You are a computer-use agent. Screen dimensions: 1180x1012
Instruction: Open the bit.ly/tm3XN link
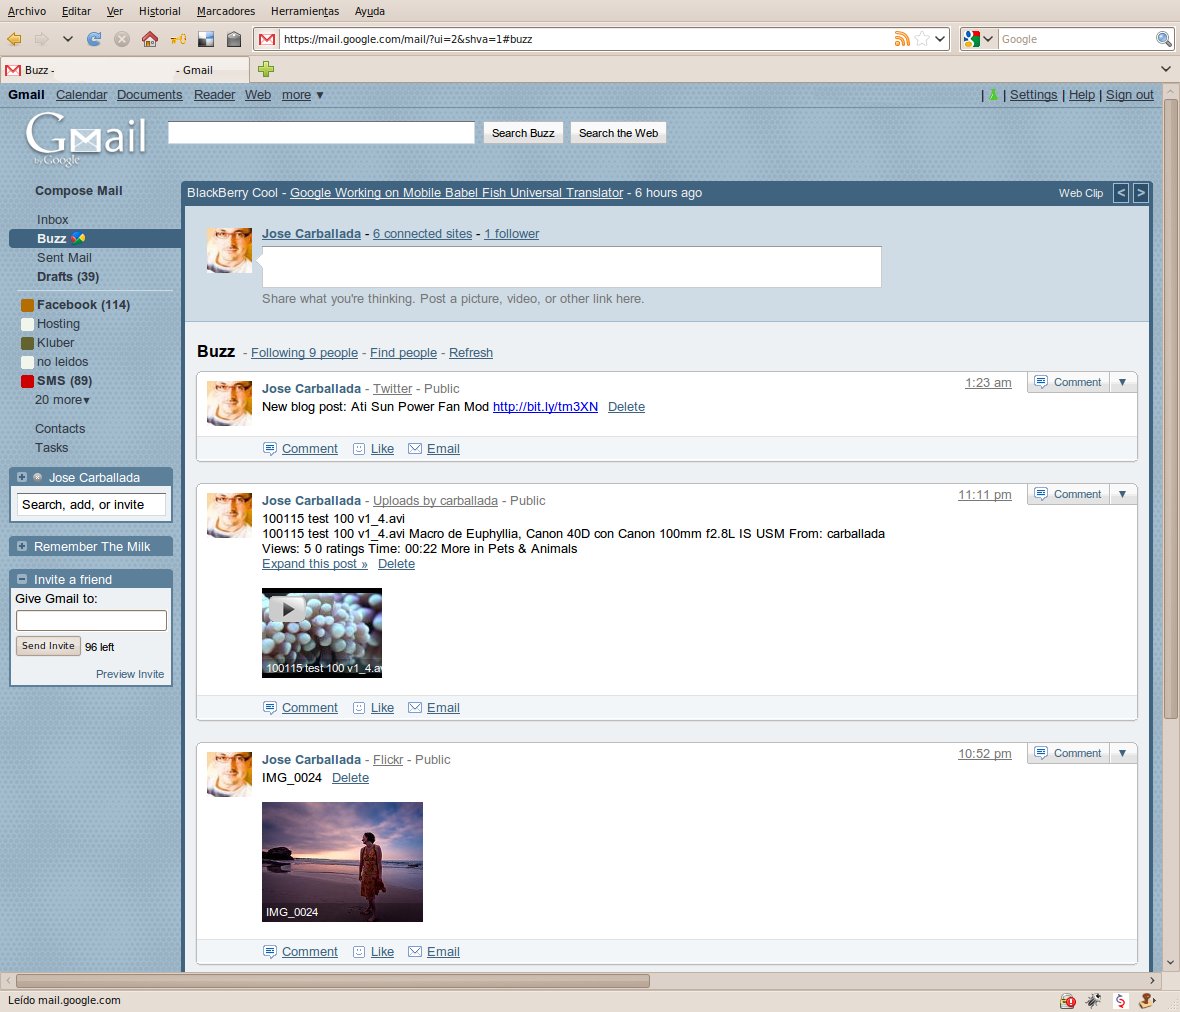click(545, 406)
